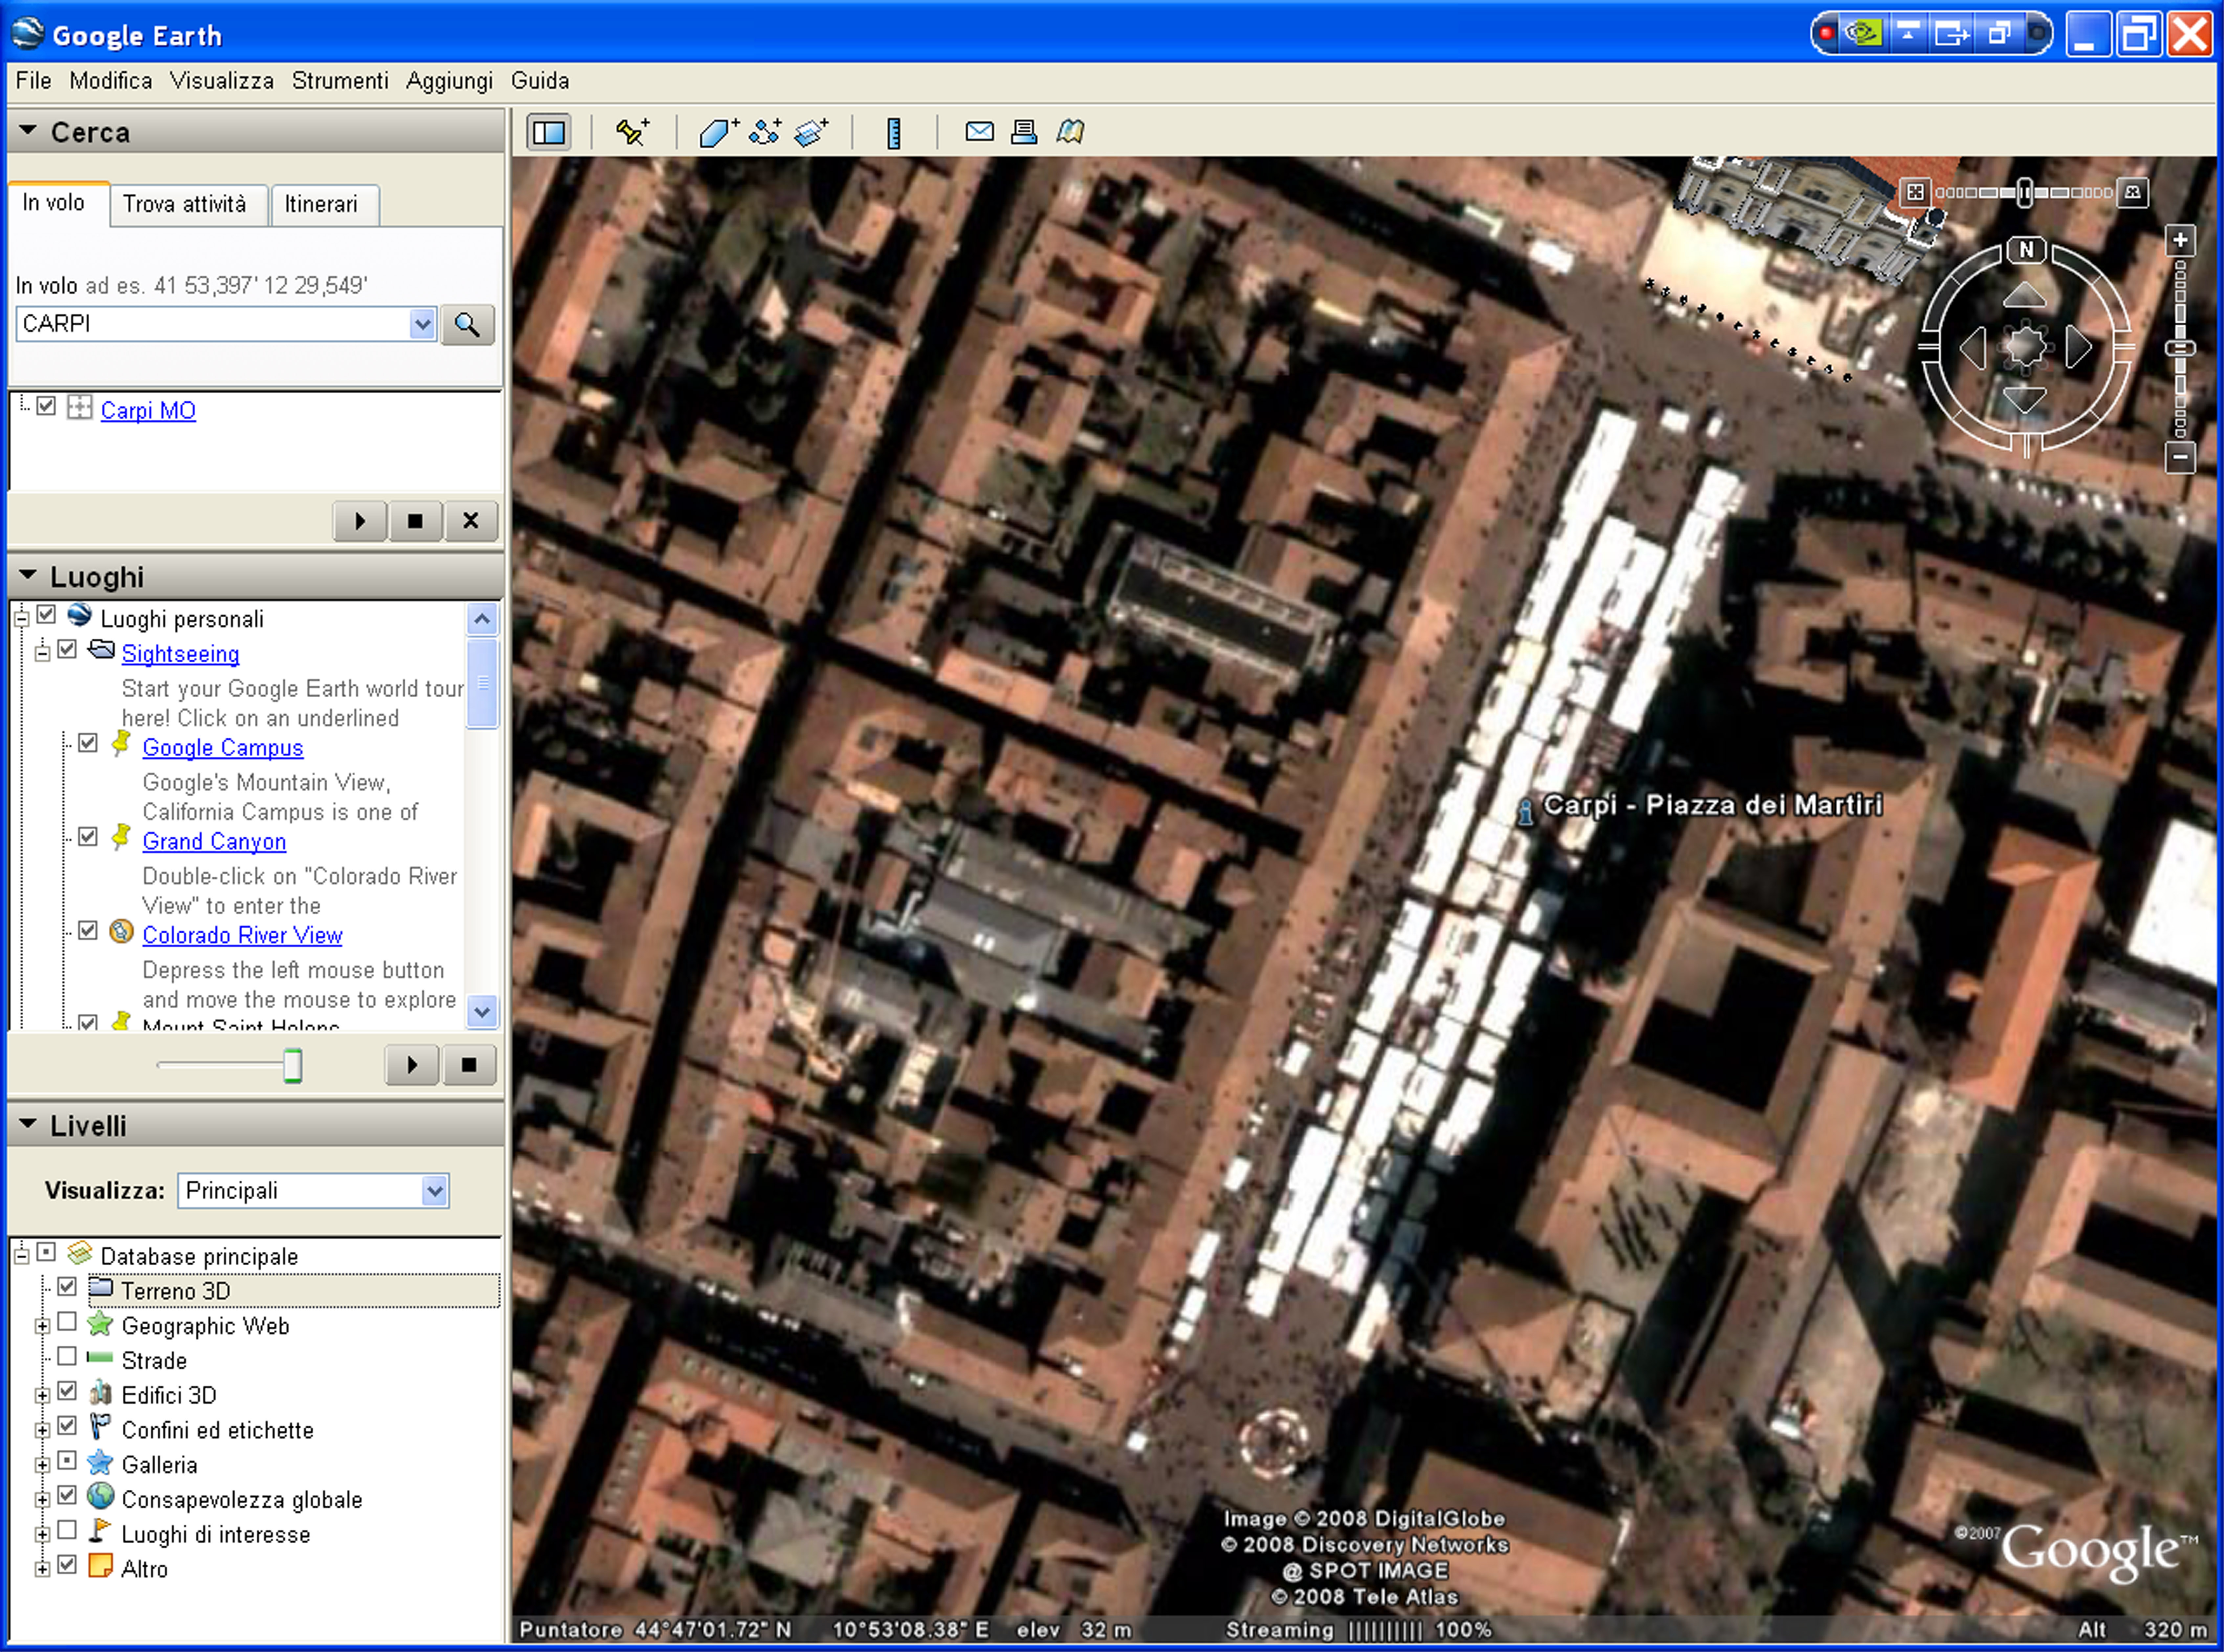This screenshot has width=2224, height=1652.
Task: Uncheck the Grand Canyon placemark
Action: point(88,837)
